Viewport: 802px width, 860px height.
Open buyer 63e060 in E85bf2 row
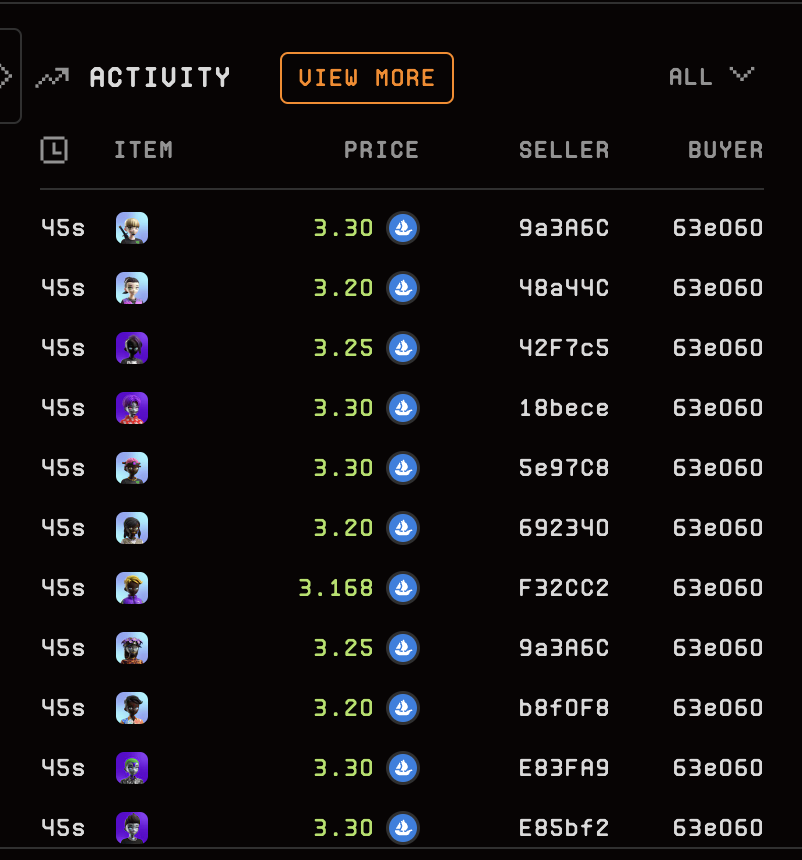pyautogui.click(x=718, y=828)
